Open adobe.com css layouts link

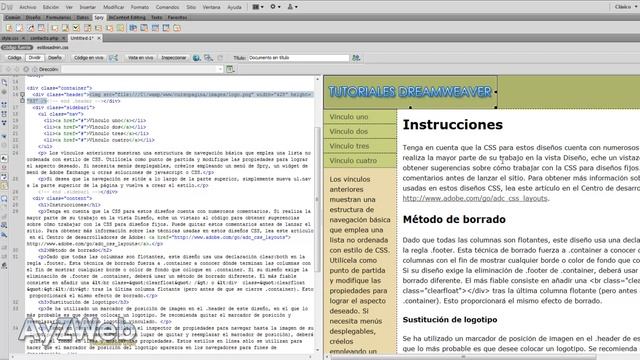(x=475, y=198)
